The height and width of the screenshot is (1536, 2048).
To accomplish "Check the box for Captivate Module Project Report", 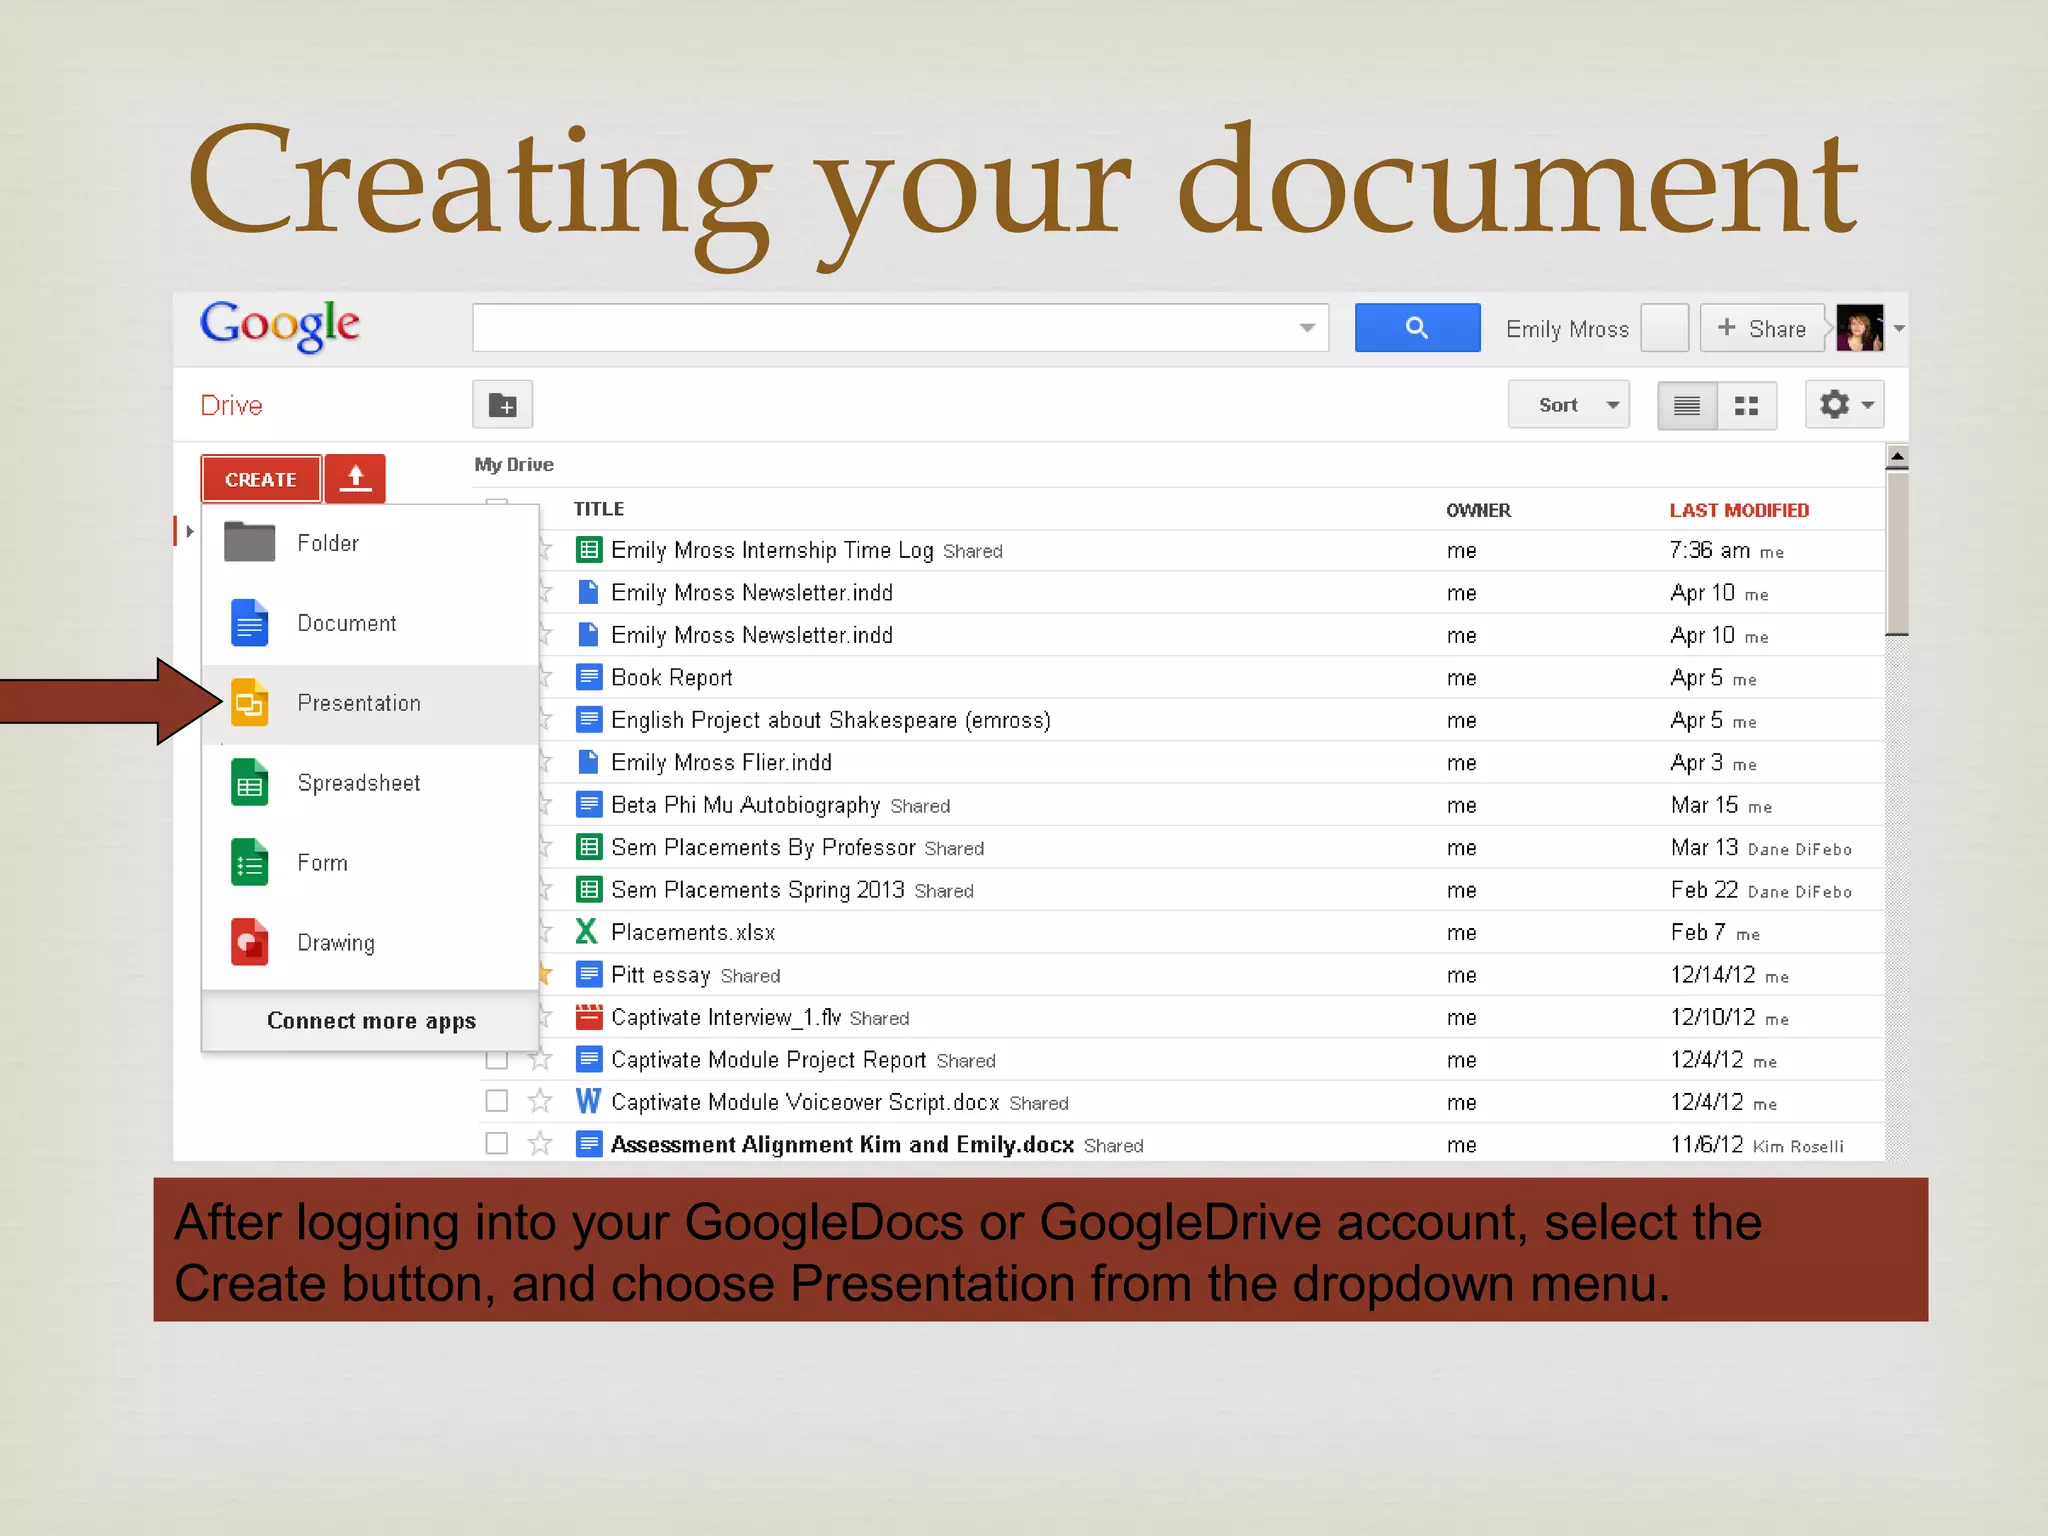I will [x=497, y=1059].
